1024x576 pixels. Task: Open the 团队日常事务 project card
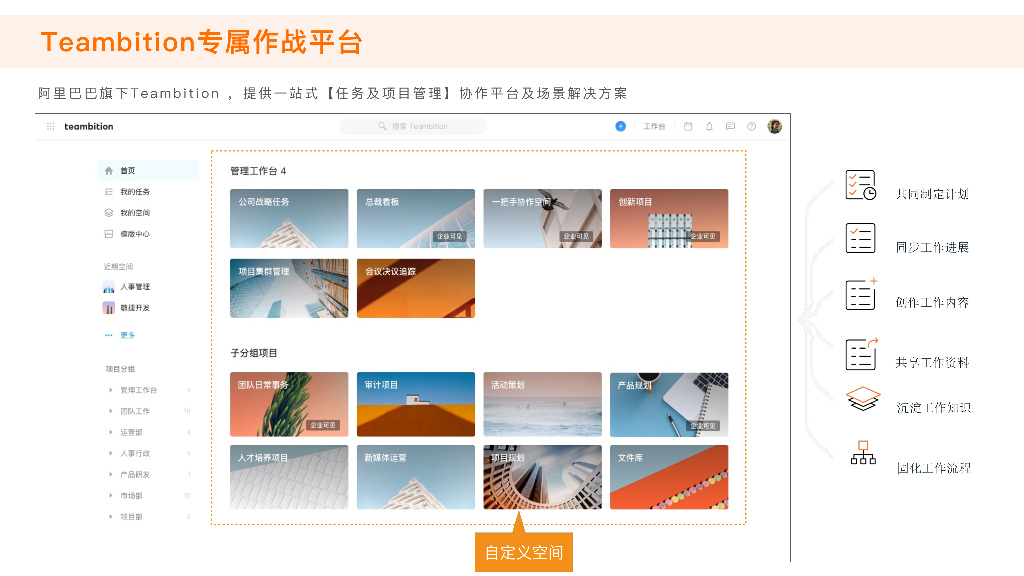coord(289,404)
